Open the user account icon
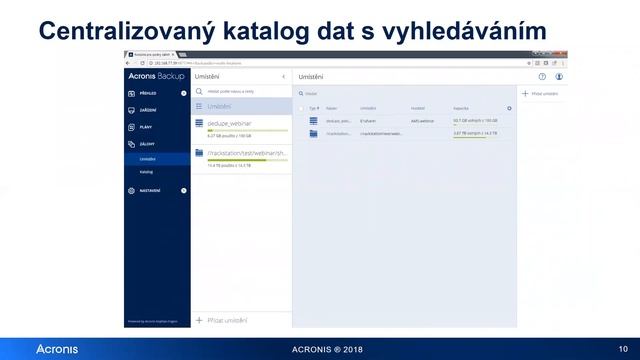The width and height of the screenshot is (640, 360). [559, 77]
